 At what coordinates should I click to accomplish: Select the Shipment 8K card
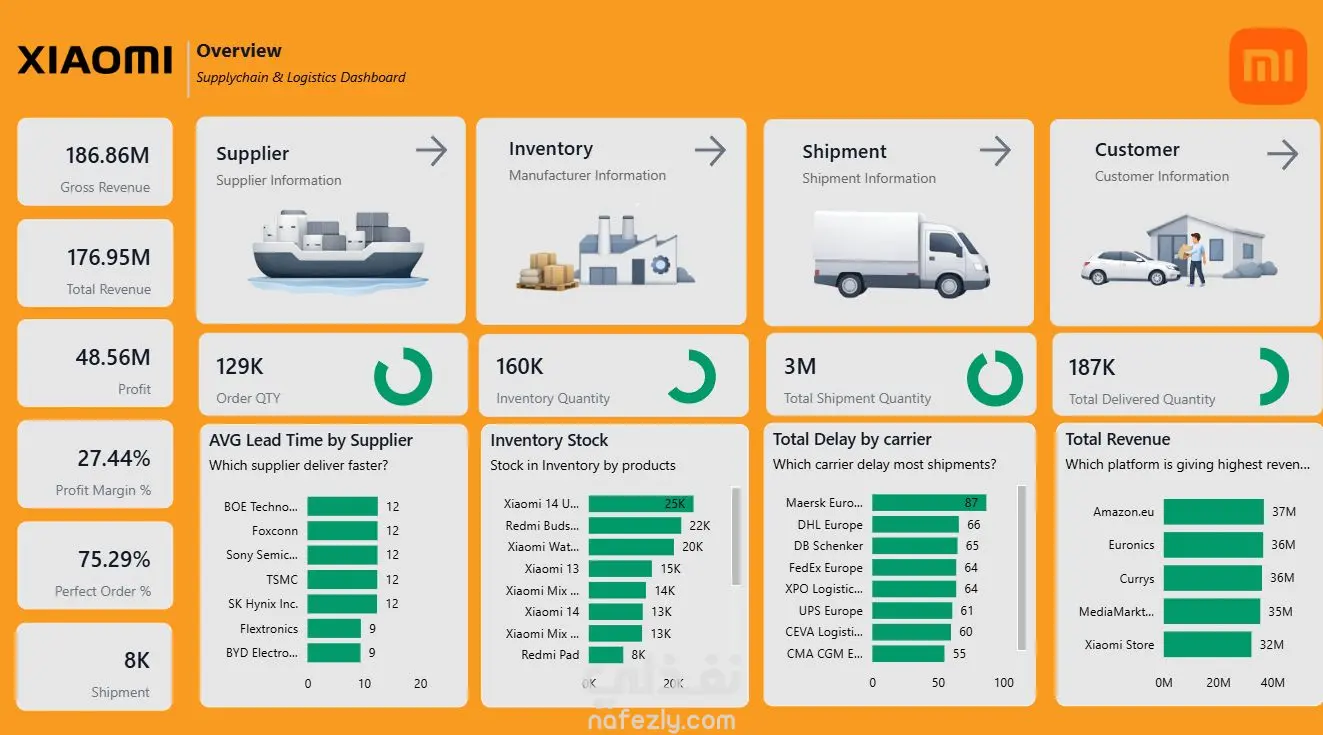coord(95,667)
